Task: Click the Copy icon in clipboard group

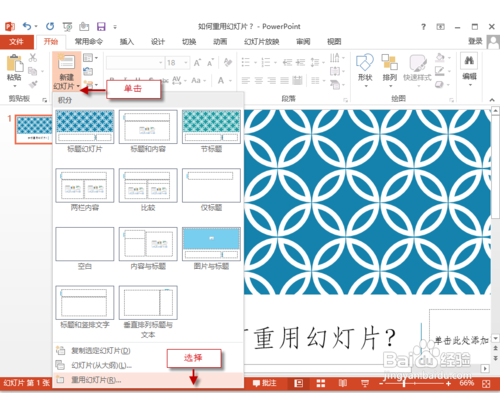Action: point(32,71)
